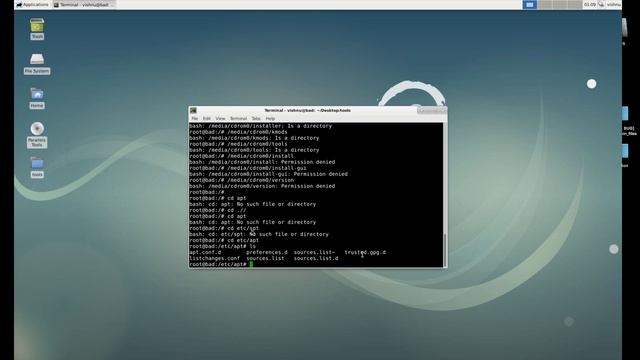The width and height of the screenshot is (640, 360).
Task: Switch to the third workspace
Action: (x=560, y=4)
